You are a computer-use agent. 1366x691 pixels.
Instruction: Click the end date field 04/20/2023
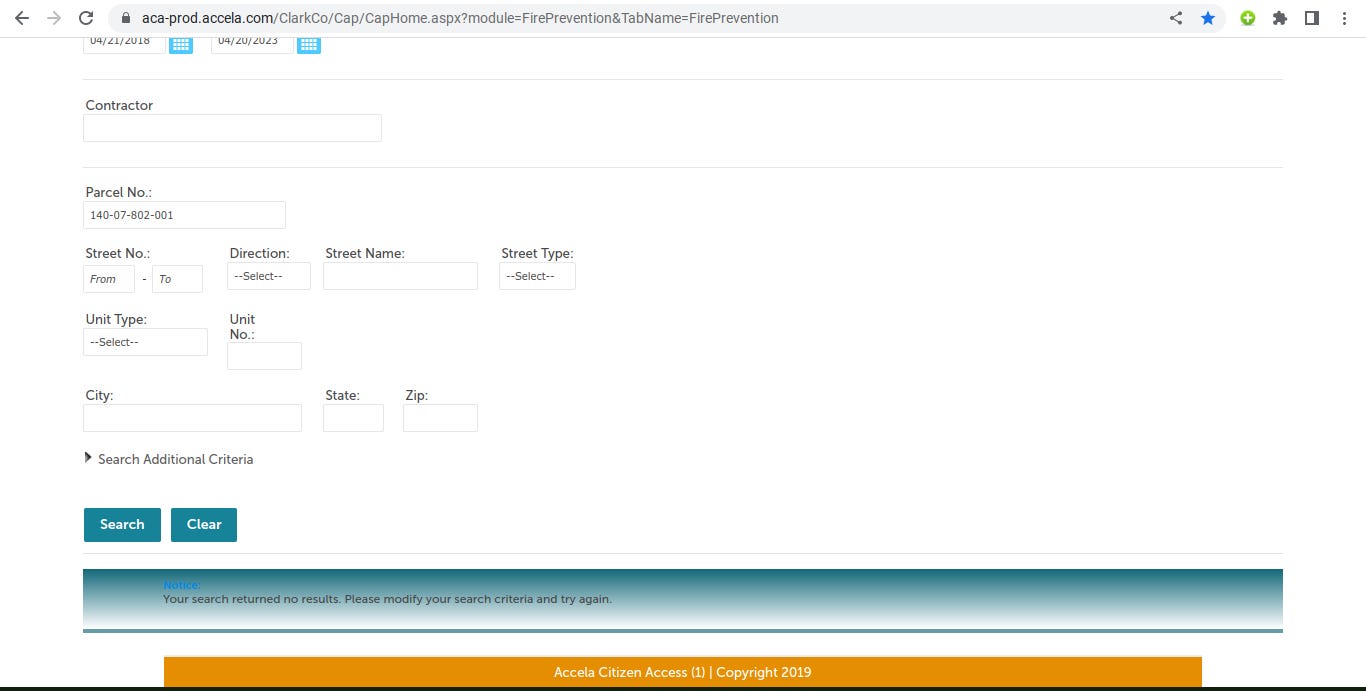pos(252,44)
